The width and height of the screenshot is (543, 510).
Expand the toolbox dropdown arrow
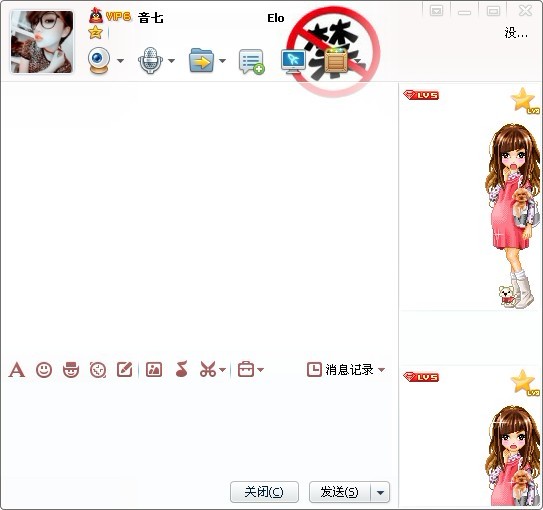pos(261,370)
